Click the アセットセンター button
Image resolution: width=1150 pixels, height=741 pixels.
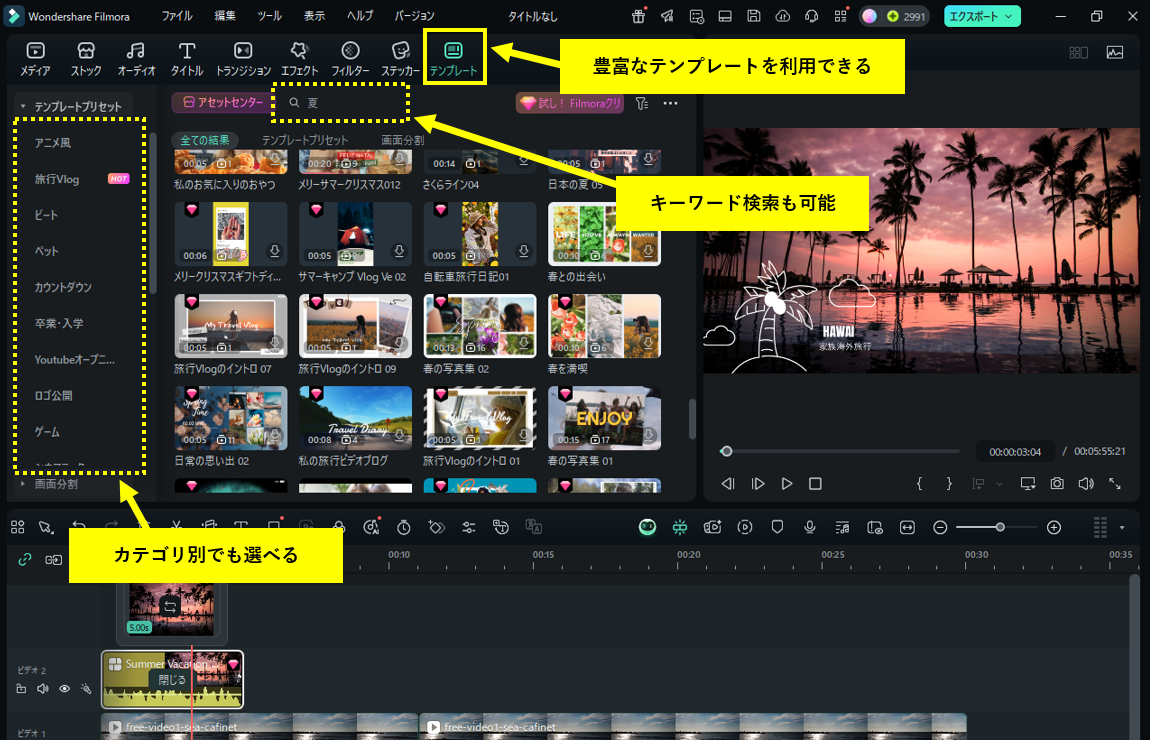[222, 103]
